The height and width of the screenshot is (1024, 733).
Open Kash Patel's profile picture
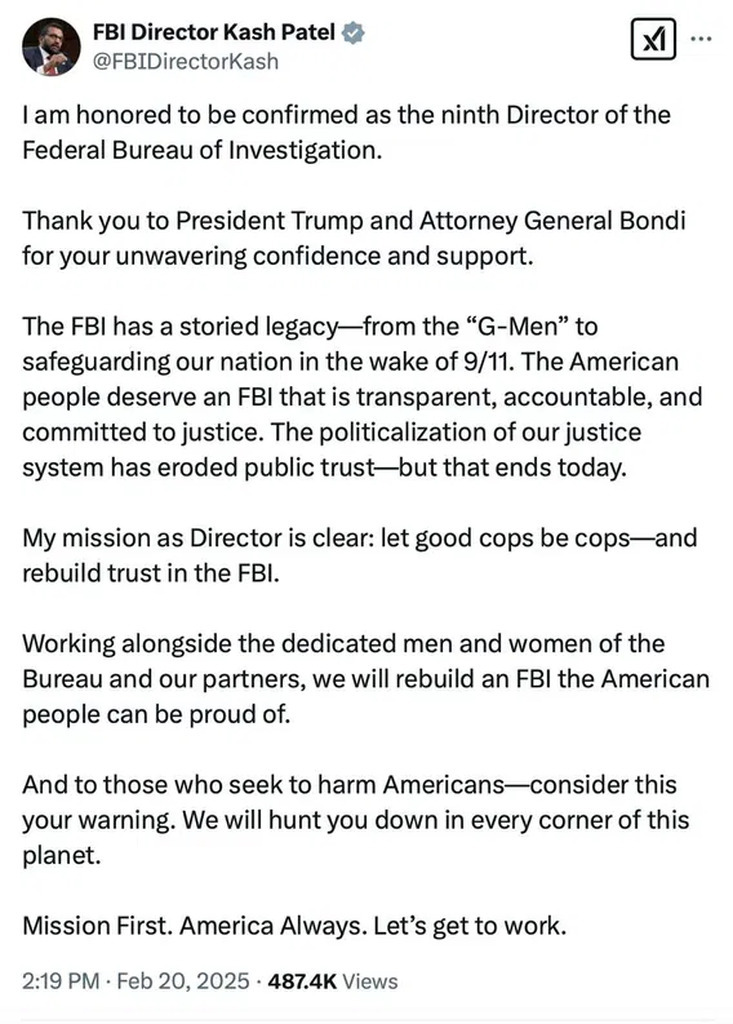(49, 46)
